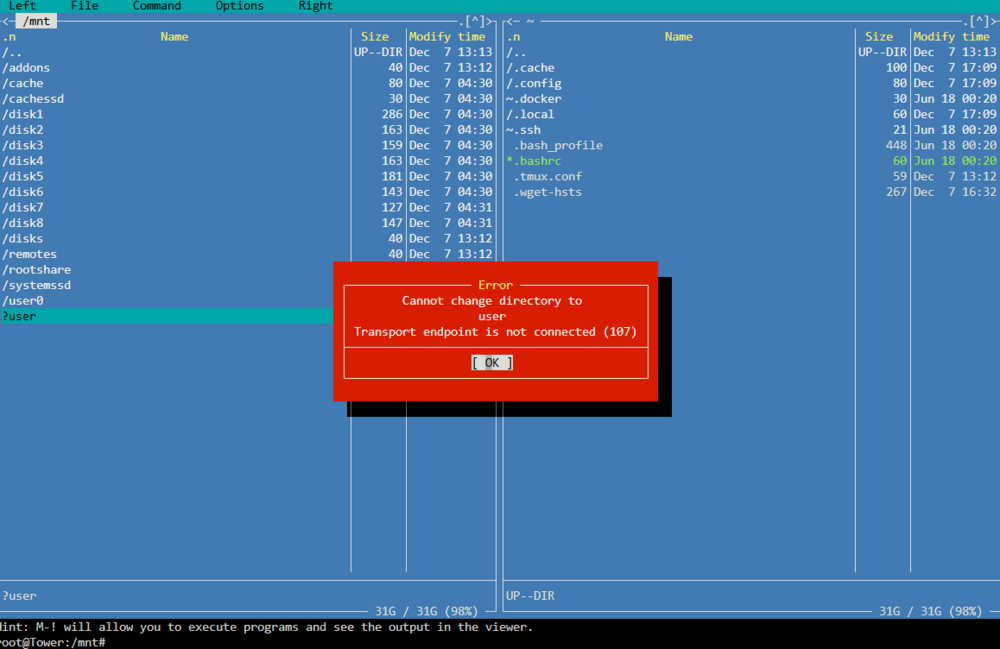Screen dimensions: 1000x649
Task: Select ~.docker link in right panel
Action: click(752, 99)
